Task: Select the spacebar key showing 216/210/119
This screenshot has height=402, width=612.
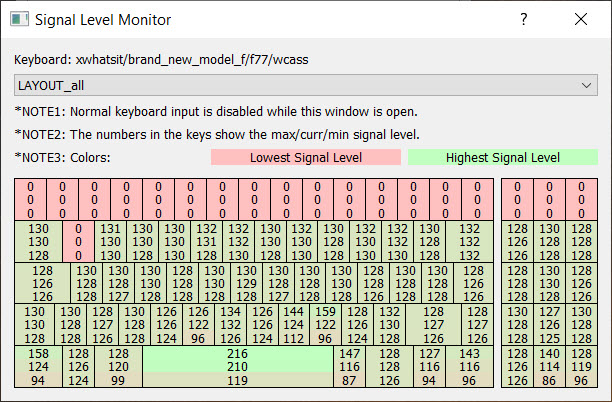Action: 238,367
